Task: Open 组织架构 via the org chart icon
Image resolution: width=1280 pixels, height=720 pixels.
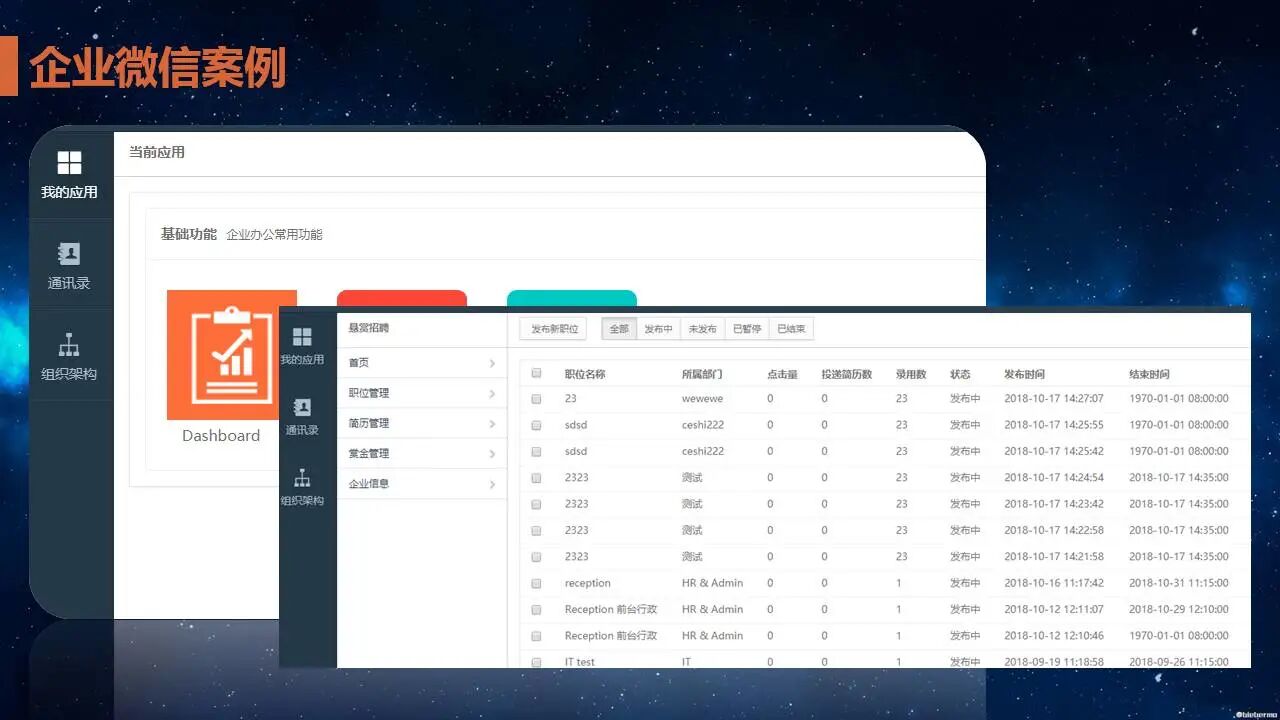Action: click(x=70, y=355)
